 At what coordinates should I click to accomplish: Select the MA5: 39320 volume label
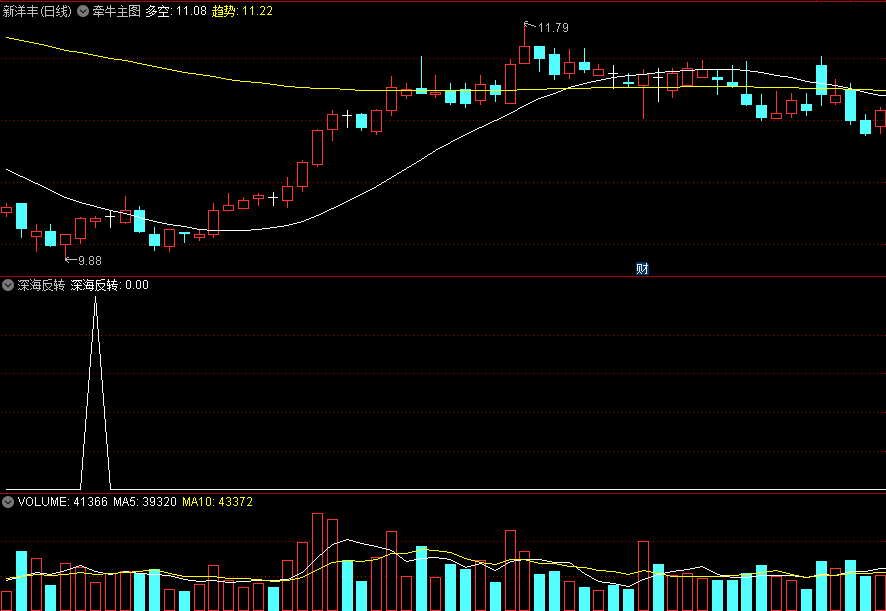(145, 502)
